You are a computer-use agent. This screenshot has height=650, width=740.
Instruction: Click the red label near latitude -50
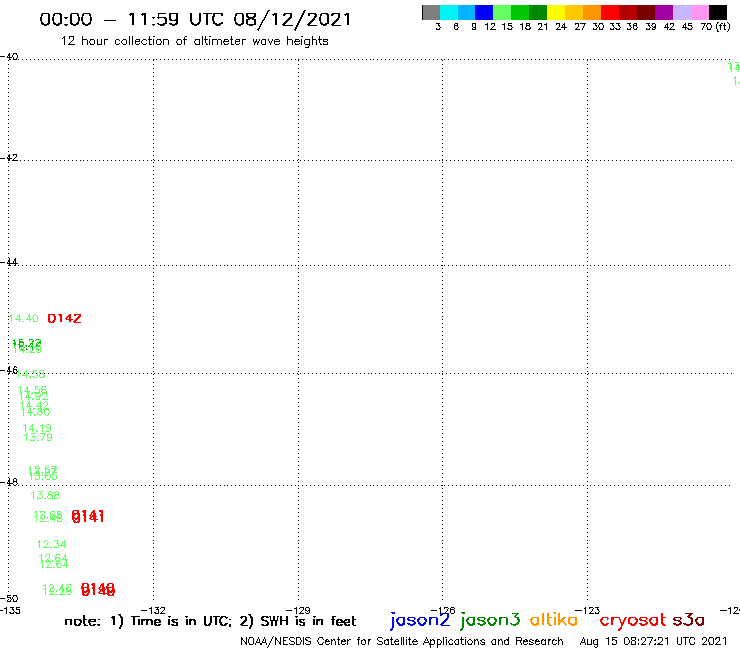(98, 590)
